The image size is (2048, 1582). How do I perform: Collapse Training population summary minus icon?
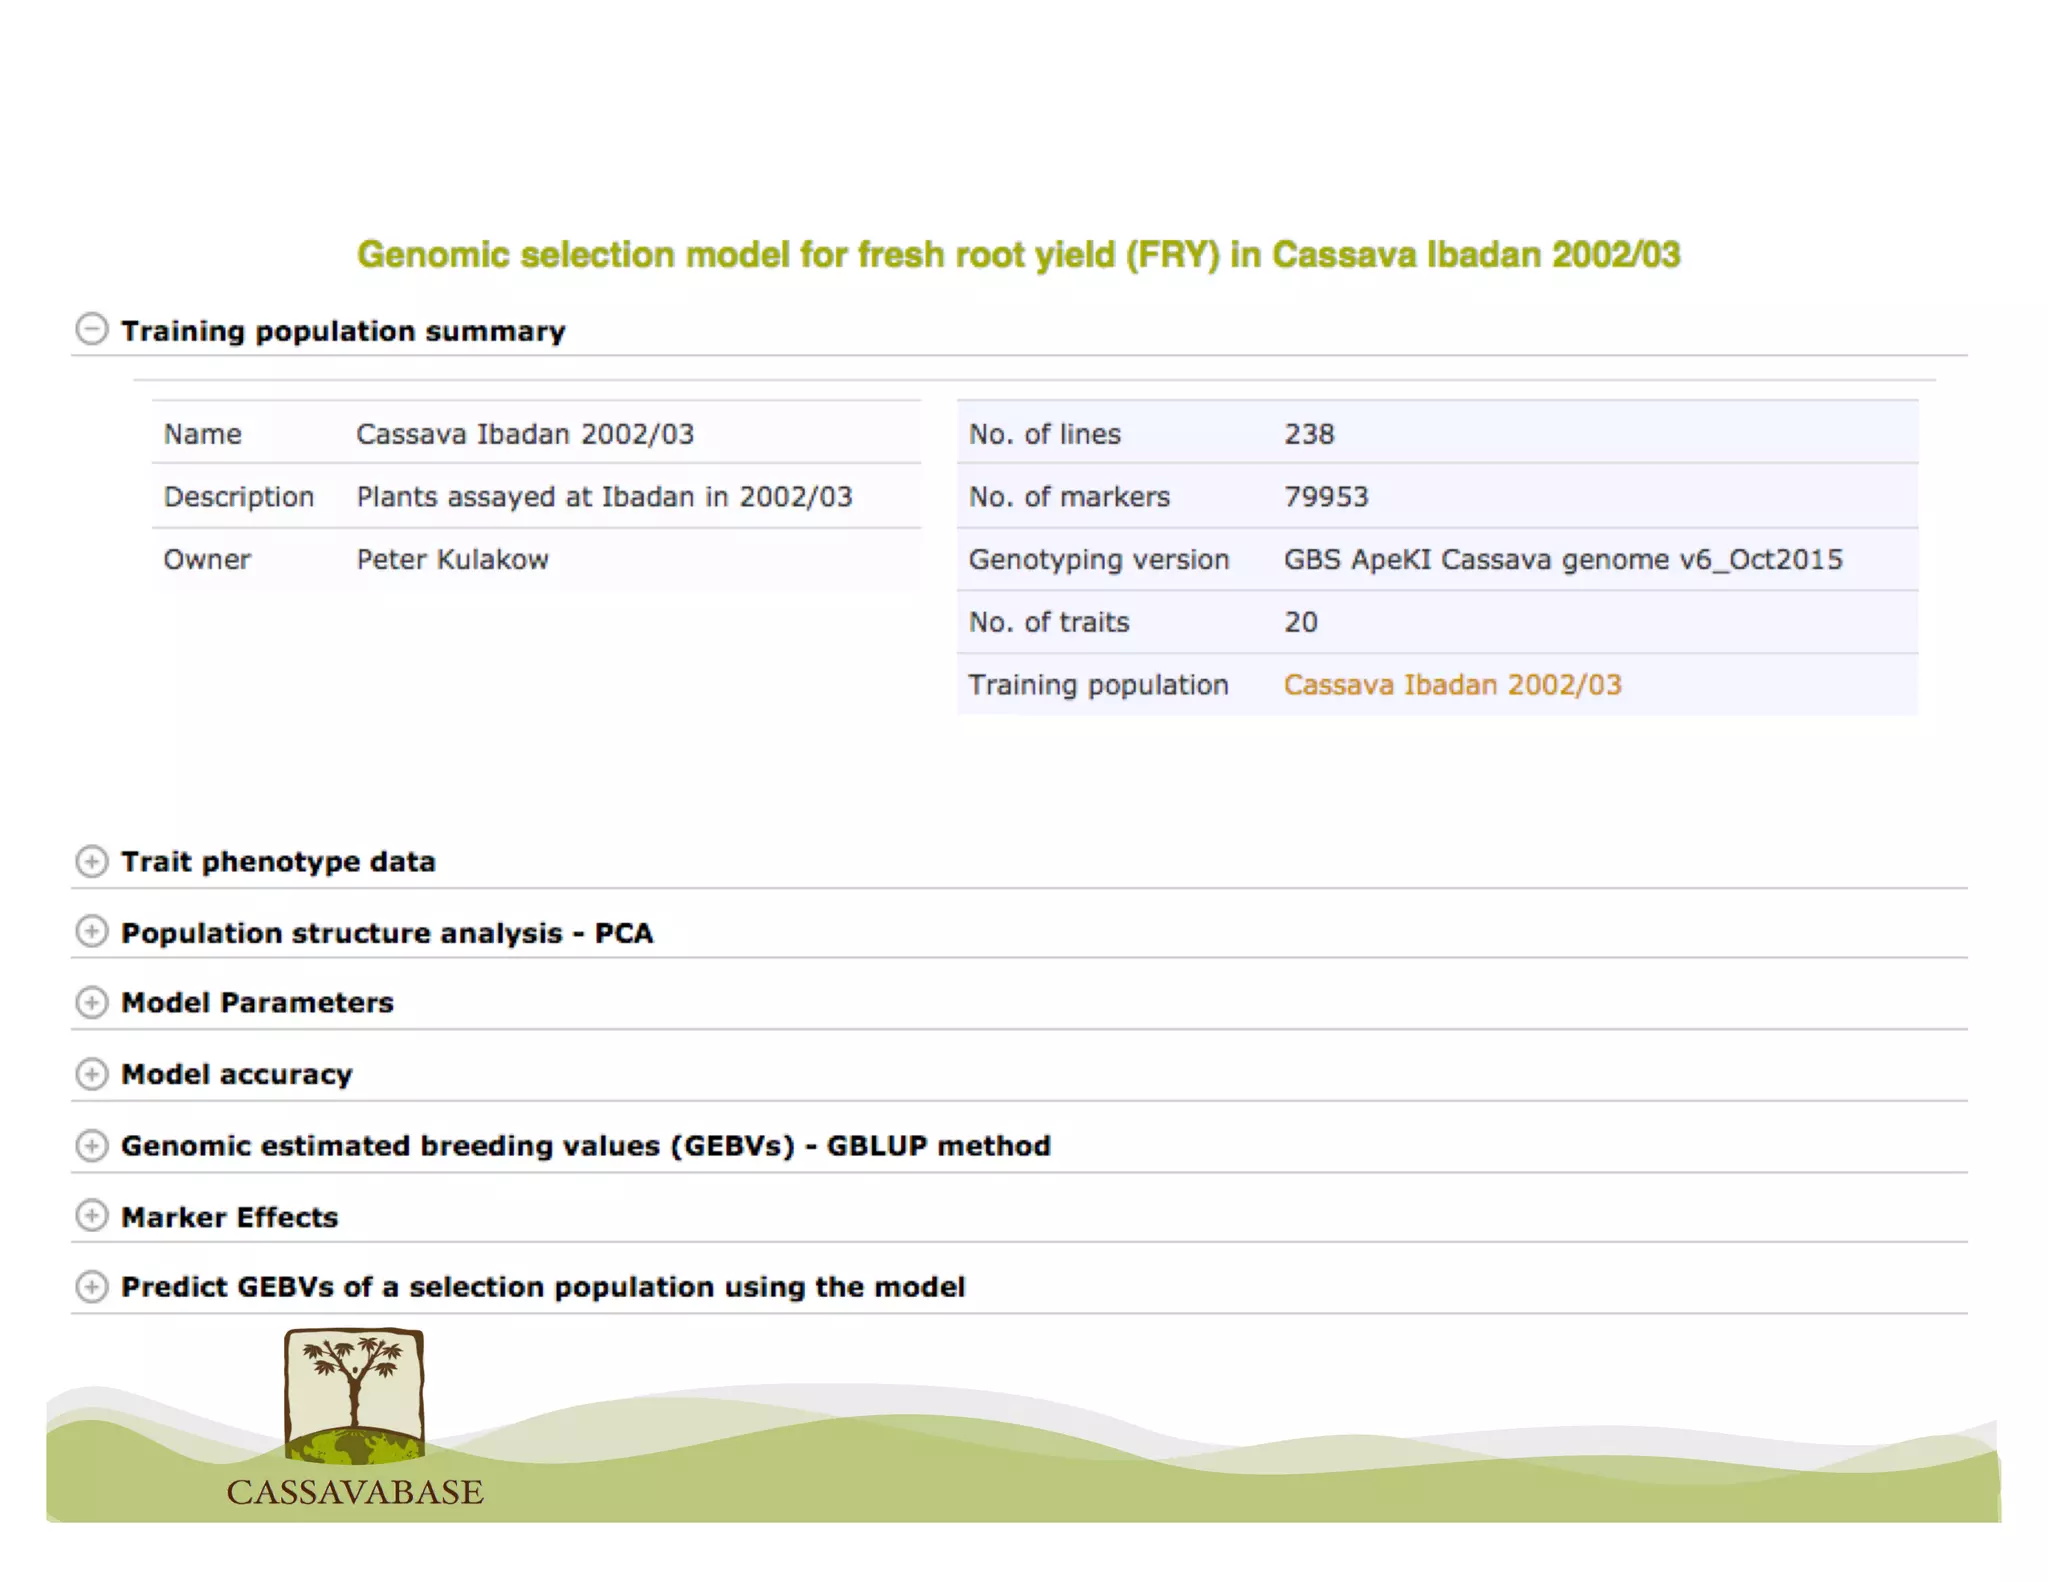click(x=91, y=329)
